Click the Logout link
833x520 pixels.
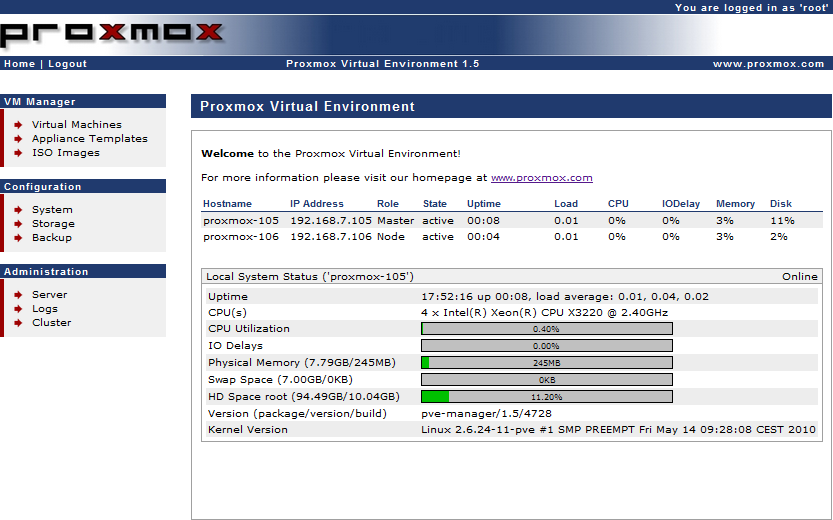[67, 64]
